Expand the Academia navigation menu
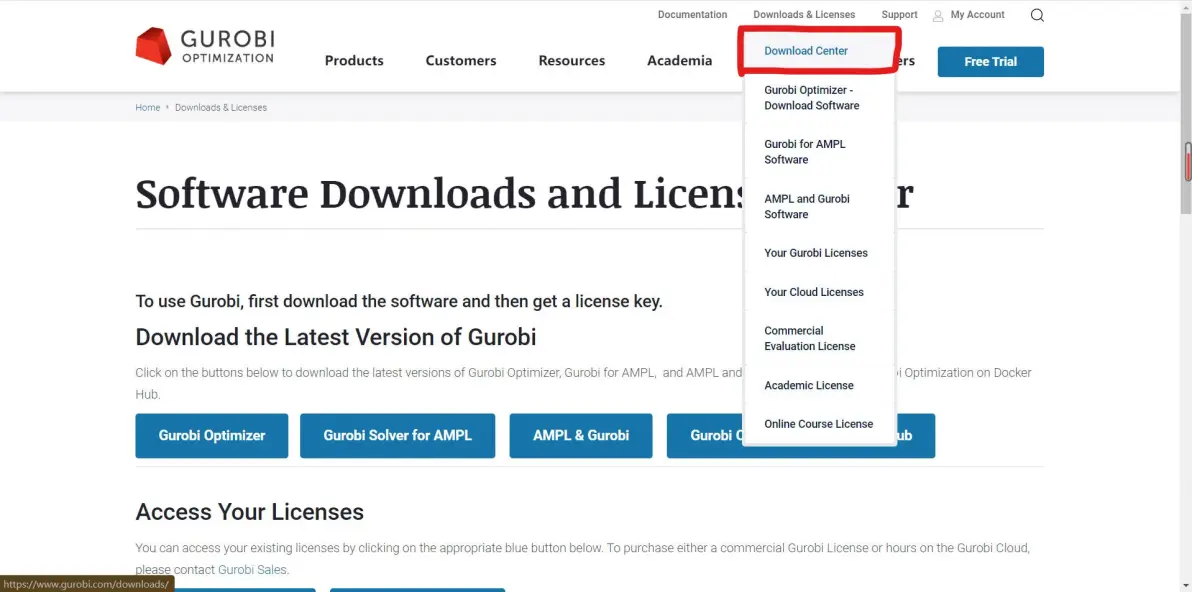Screen dimensions: 1192x592 [x=680, y=61]
